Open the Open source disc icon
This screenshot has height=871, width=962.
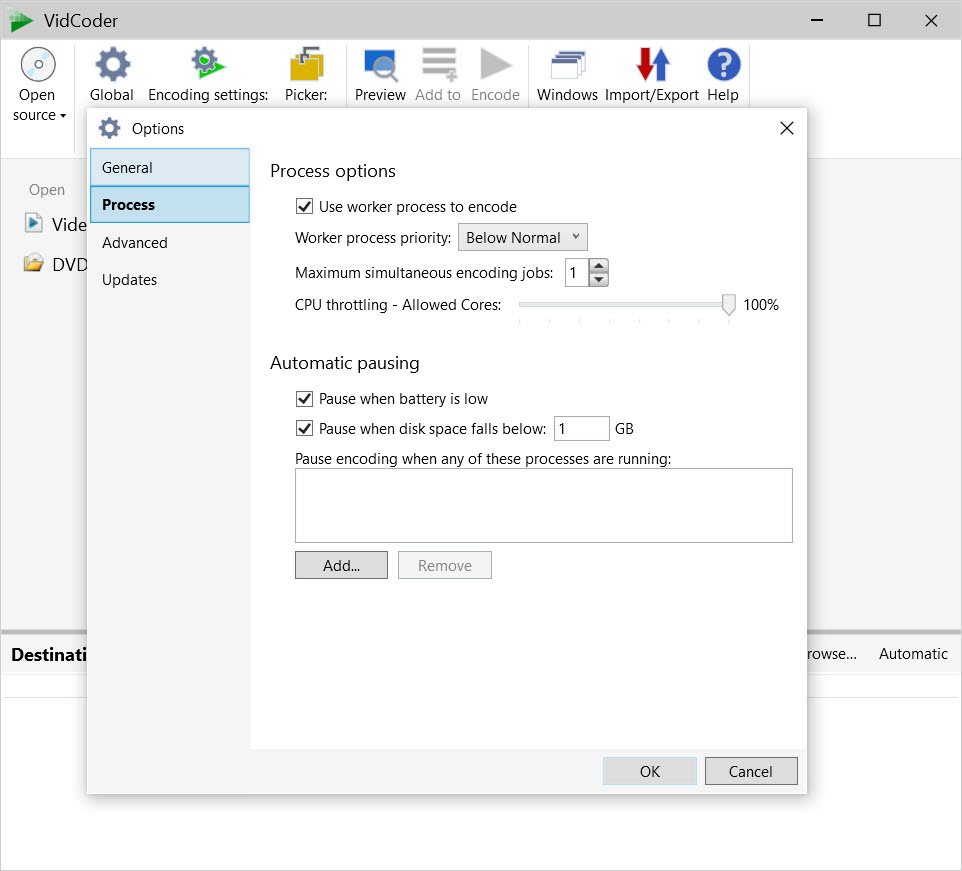(37, 64)
